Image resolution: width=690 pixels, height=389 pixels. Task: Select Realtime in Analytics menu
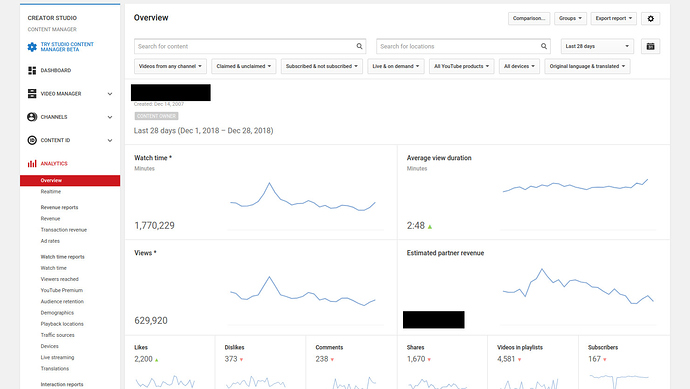click(x=51, y=191)
